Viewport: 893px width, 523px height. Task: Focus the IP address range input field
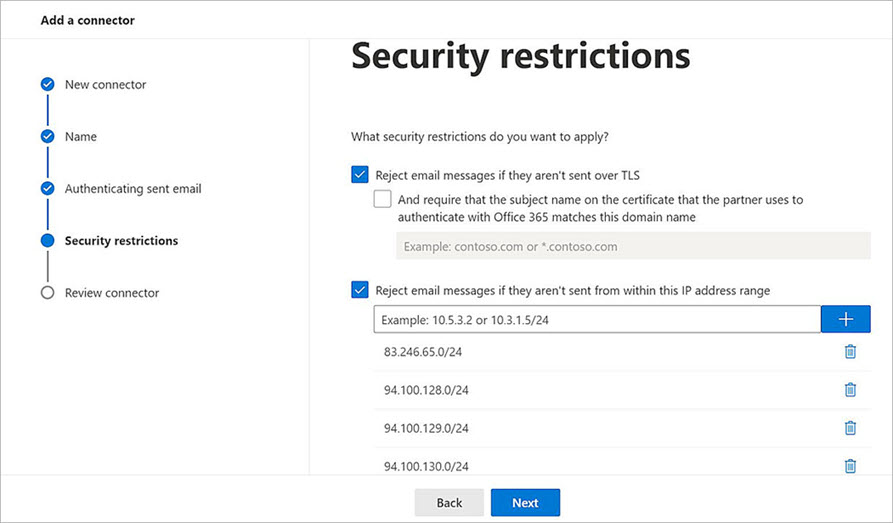pyautogui.click(x=596, y=319)
